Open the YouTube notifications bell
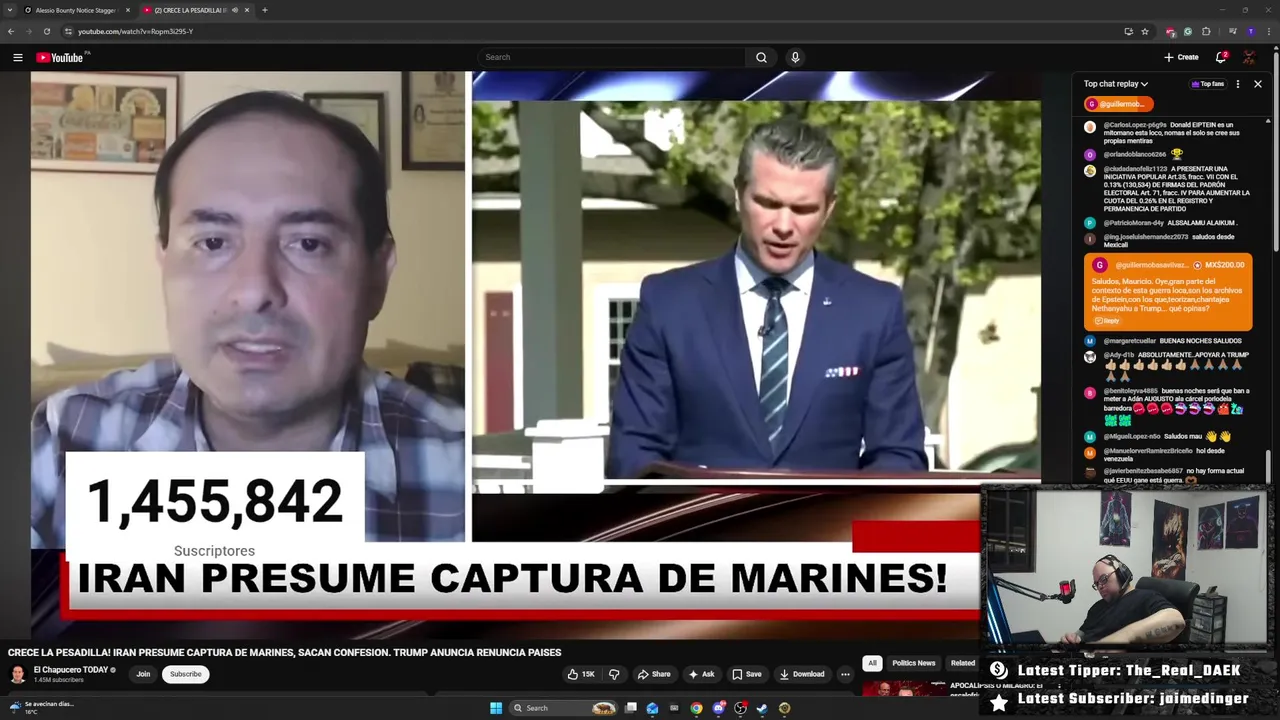 [x=1221, y=57]
